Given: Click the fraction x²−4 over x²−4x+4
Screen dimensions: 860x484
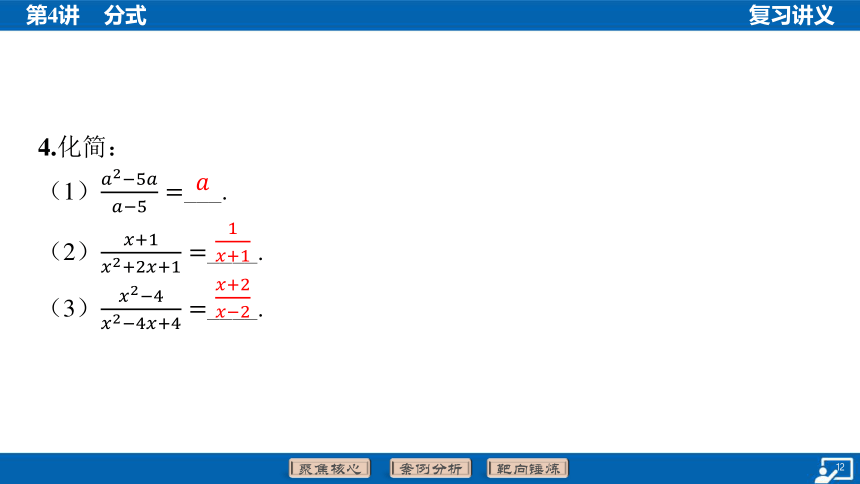Looking at the screenshot, I should [141, 309].
